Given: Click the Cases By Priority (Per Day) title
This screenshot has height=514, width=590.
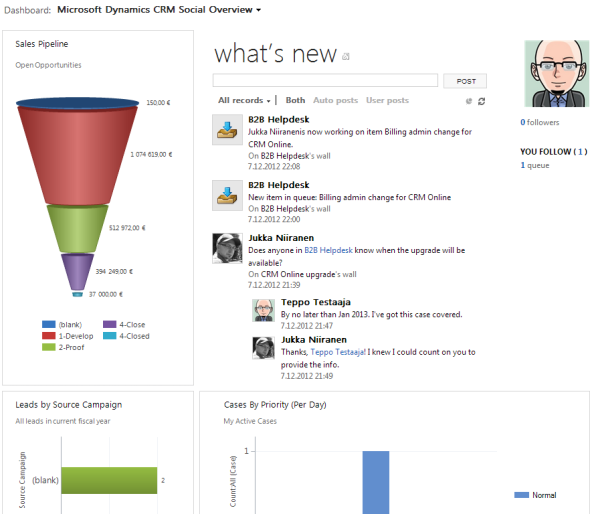Looking at the screenshot, I should pos(275,405).
